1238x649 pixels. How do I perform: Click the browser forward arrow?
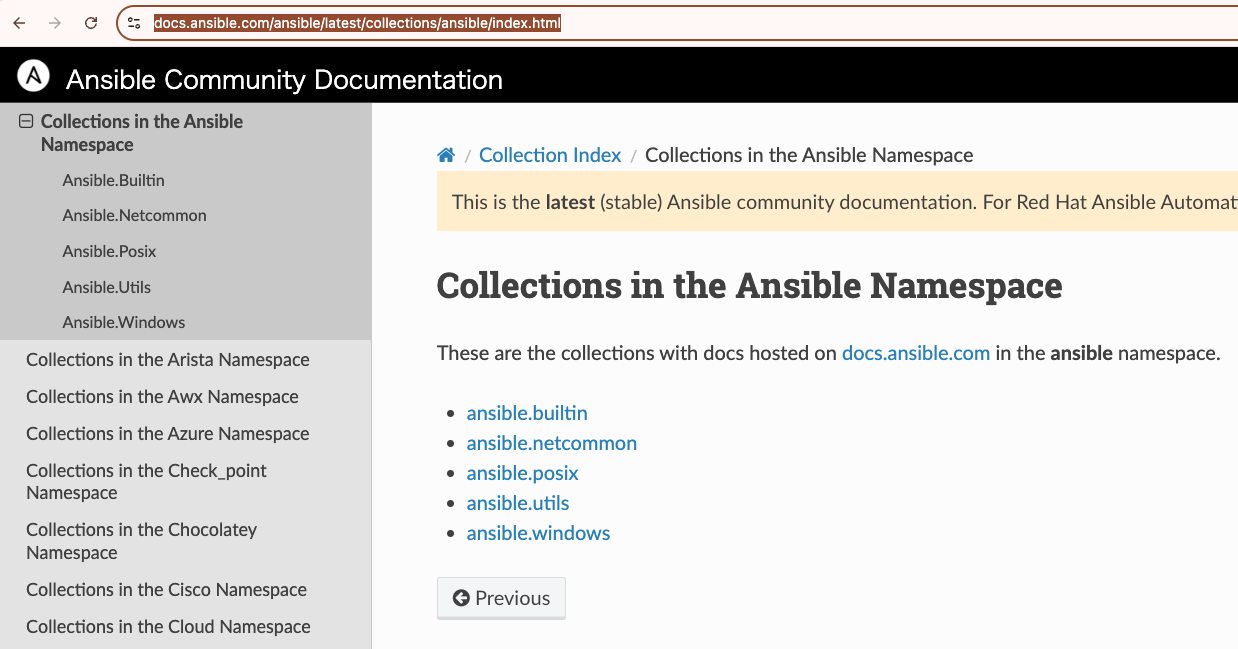pyautogui.click(x=53, y=22)
